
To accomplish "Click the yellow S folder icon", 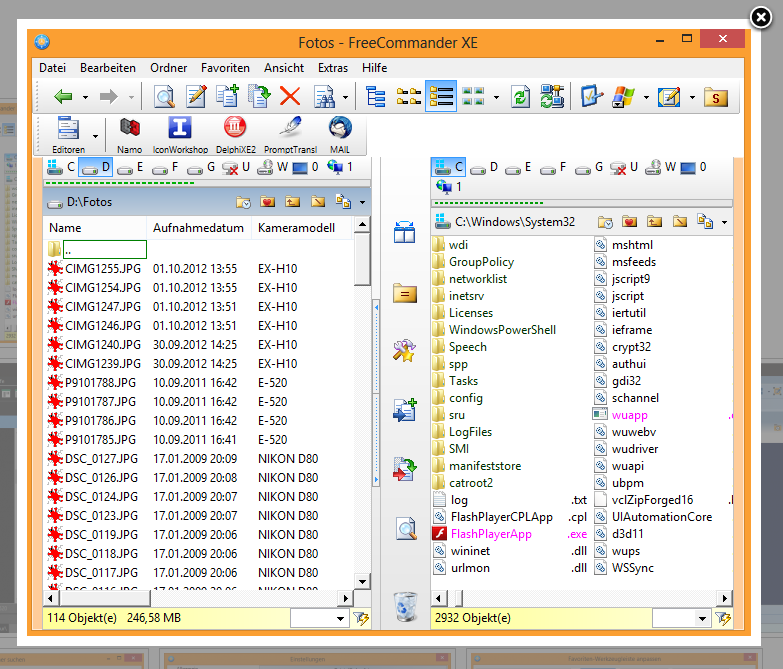I will 716,97.
